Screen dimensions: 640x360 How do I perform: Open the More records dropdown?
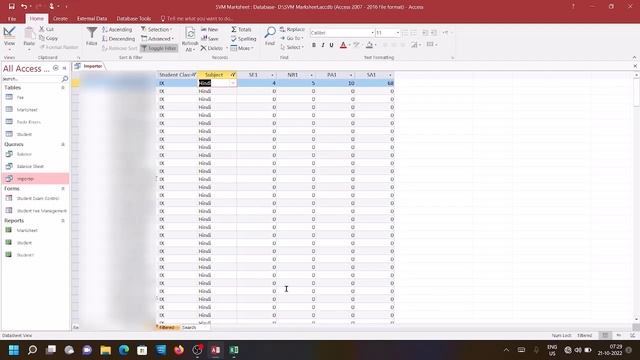click(242, 48)
